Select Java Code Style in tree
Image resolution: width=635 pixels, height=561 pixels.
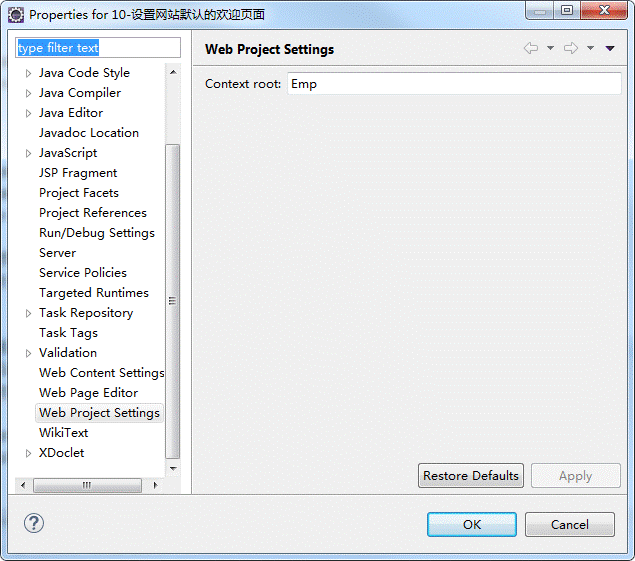pos(84,73)
